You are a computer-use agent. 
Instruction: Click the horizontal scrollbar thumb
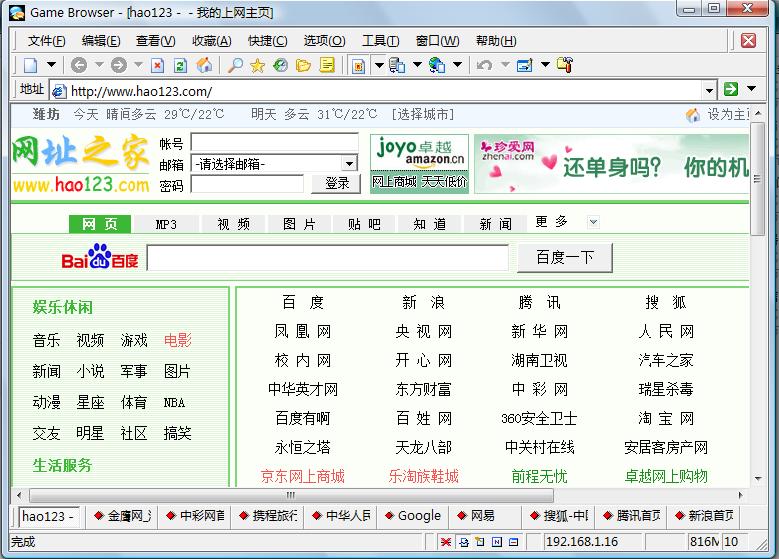click(x=291, y=495)
